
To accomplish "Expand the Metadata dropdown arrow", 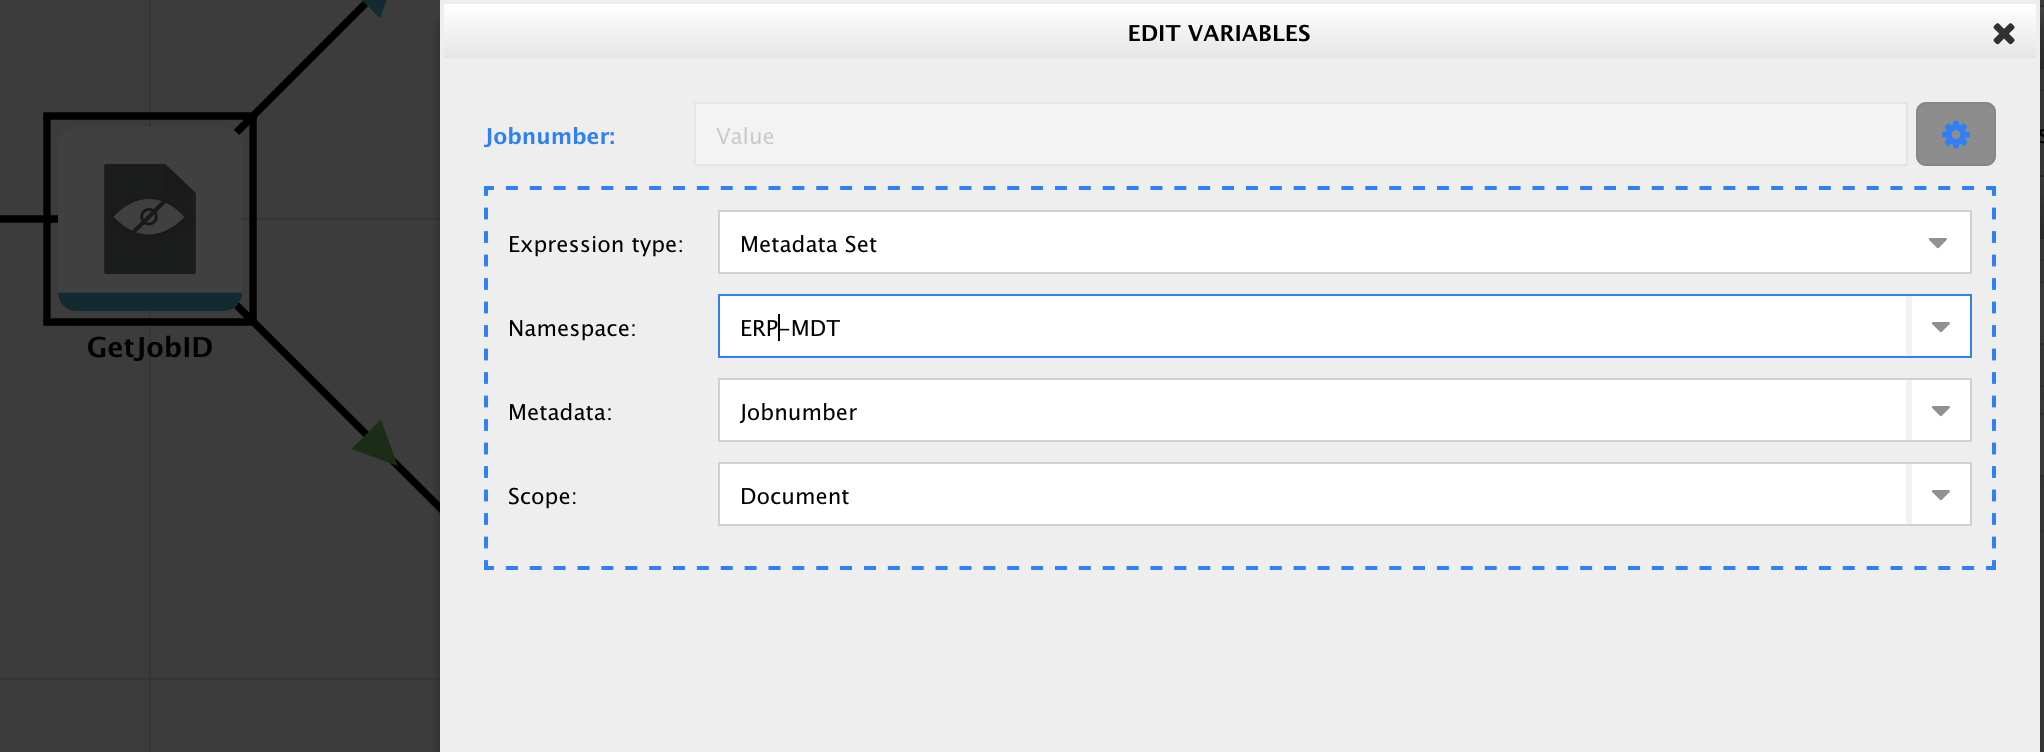I will point(1940,411).
